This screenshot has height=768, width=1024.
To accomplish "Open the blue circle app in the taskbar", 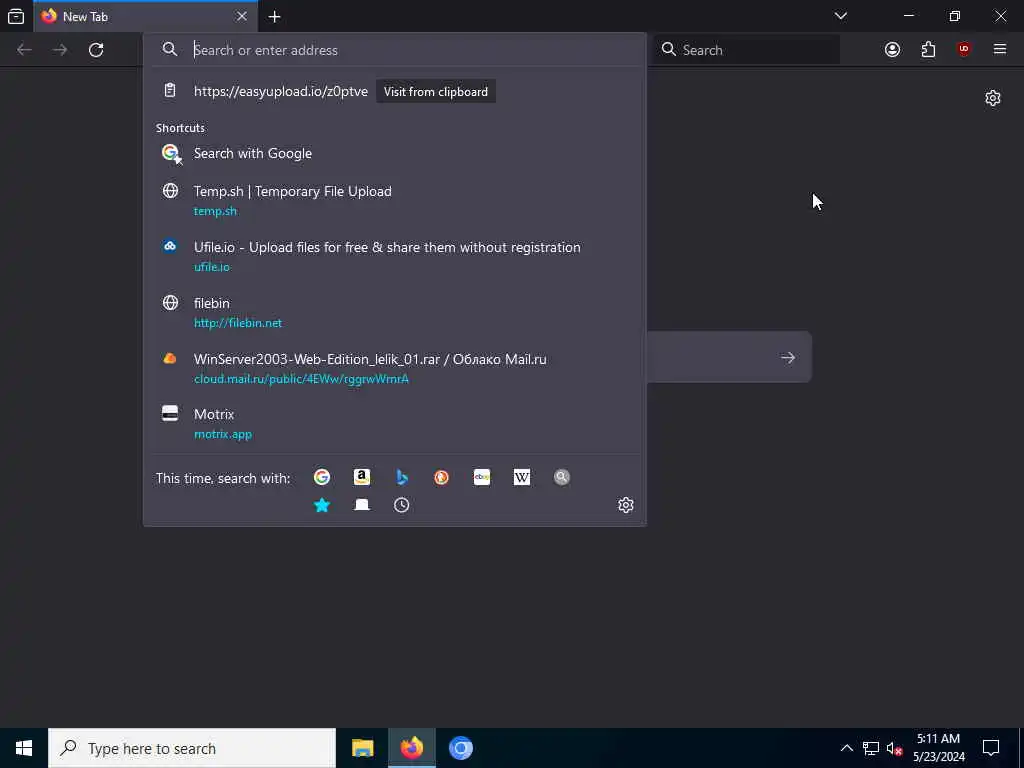I will [460, 748].
